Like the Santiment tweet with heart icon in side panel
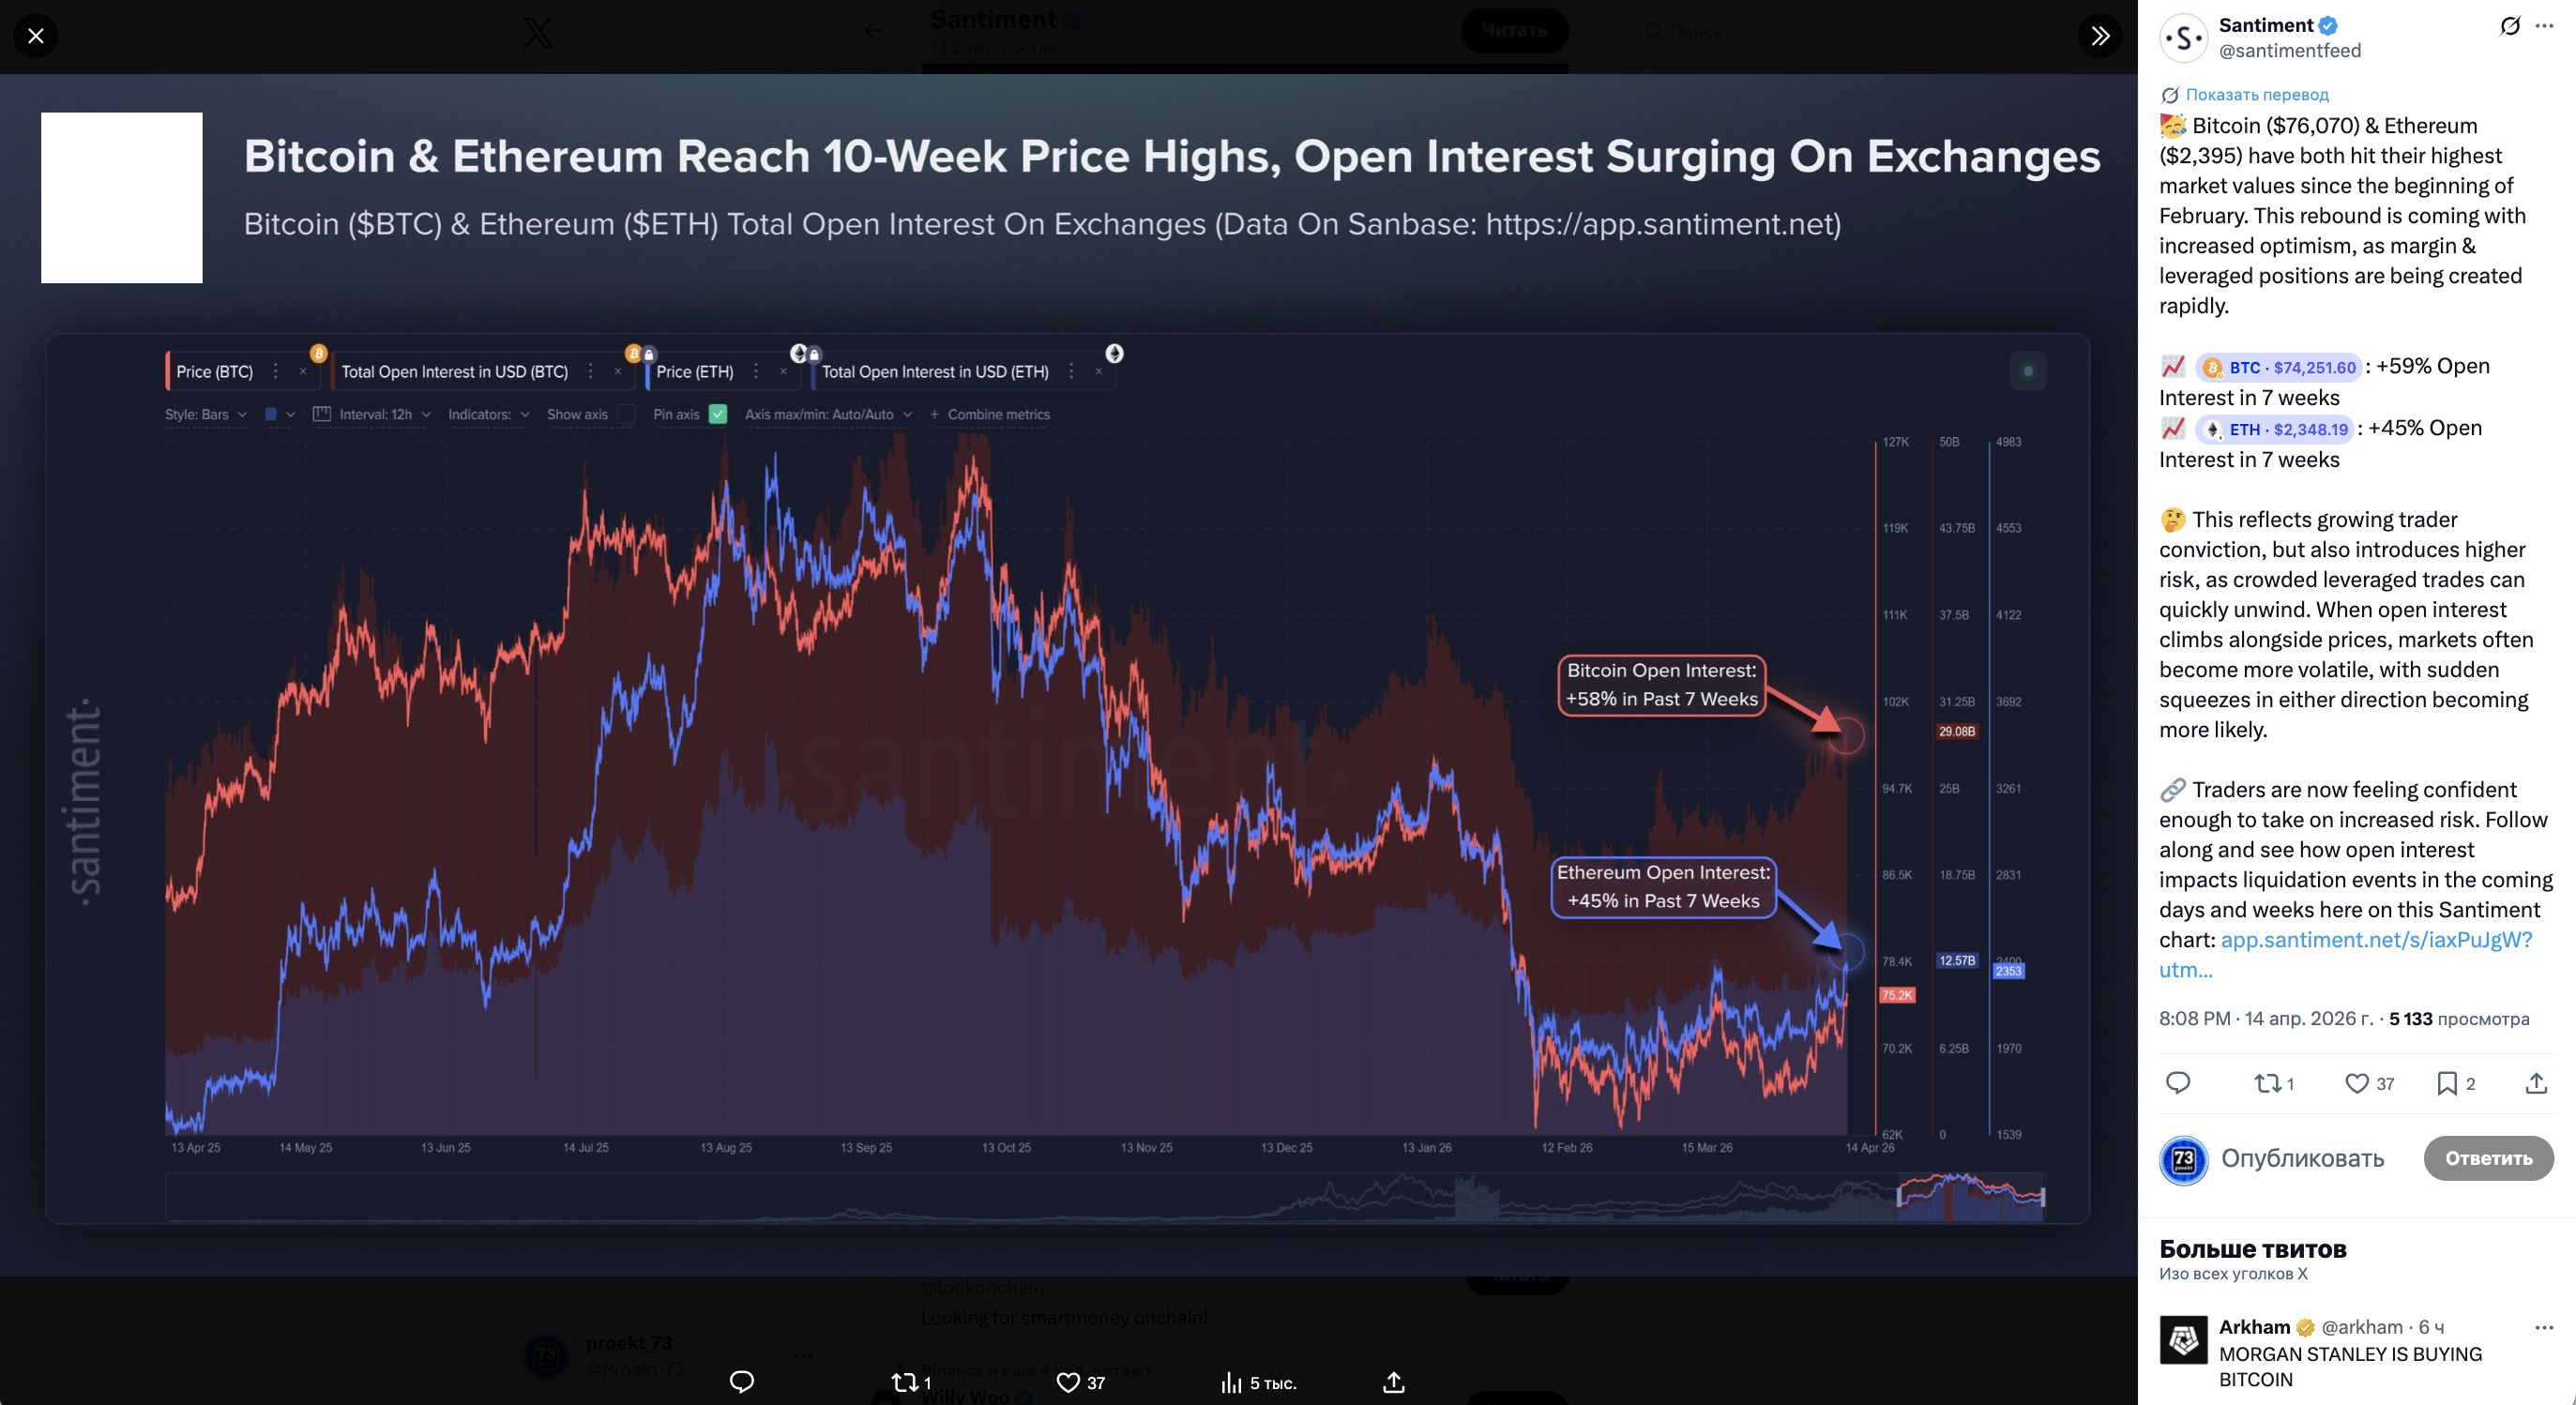 pos(2357,1083)
